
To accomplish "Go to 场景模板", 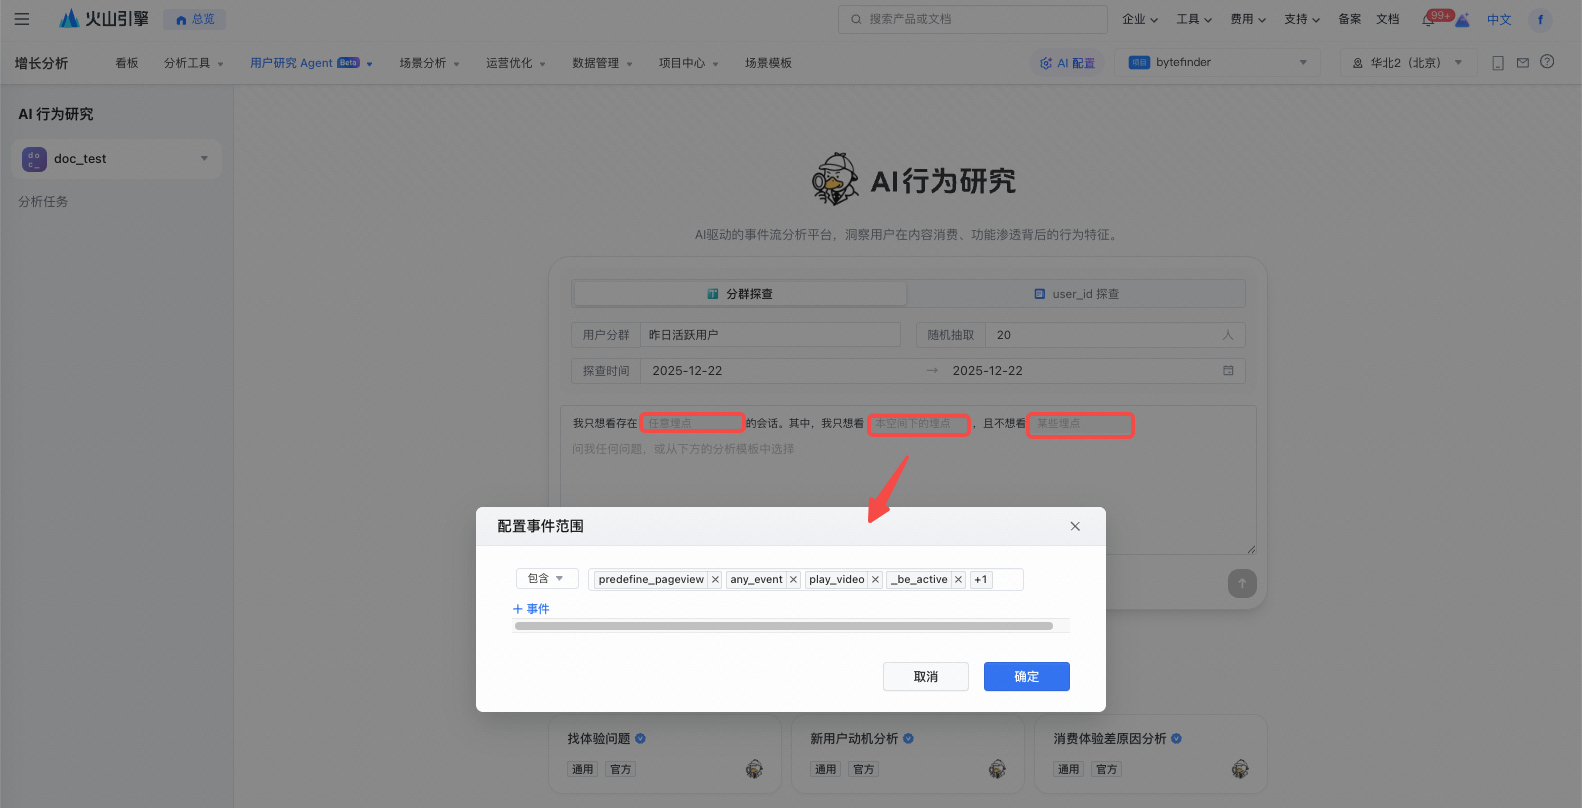I will (768, 63).
